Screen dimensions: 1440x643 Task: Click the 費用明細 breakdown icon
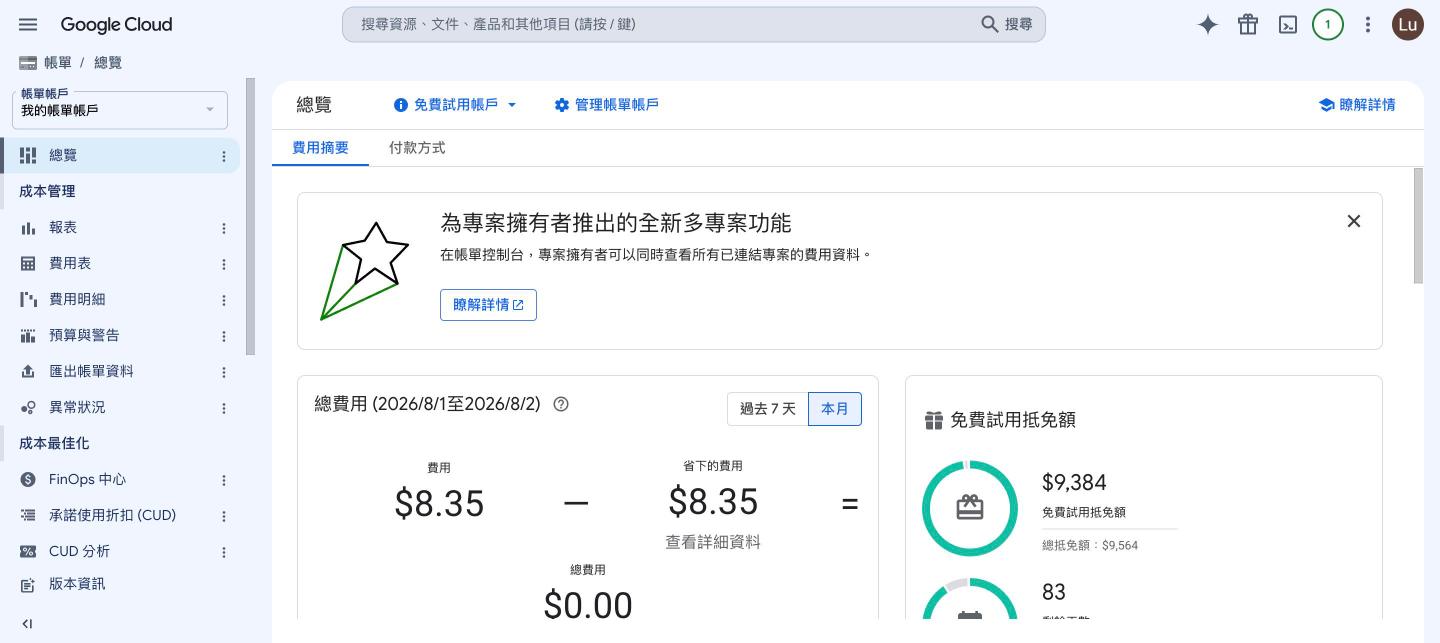28,300
